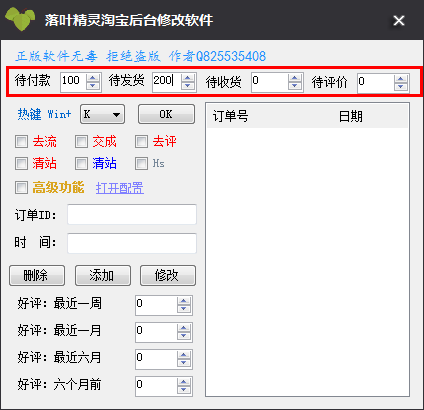Image resolution: width=424 pixels, height=410 pixels.
Task: Tick the red 清站 checkbox
Action: (21, 164)
